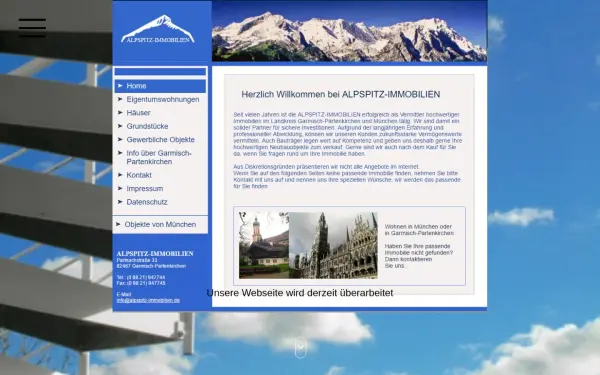This screenshot has height=375, width=600.
Task: Click the scroll-down chevron indicator
Action: pyautogui.click(x=301, y=347)
